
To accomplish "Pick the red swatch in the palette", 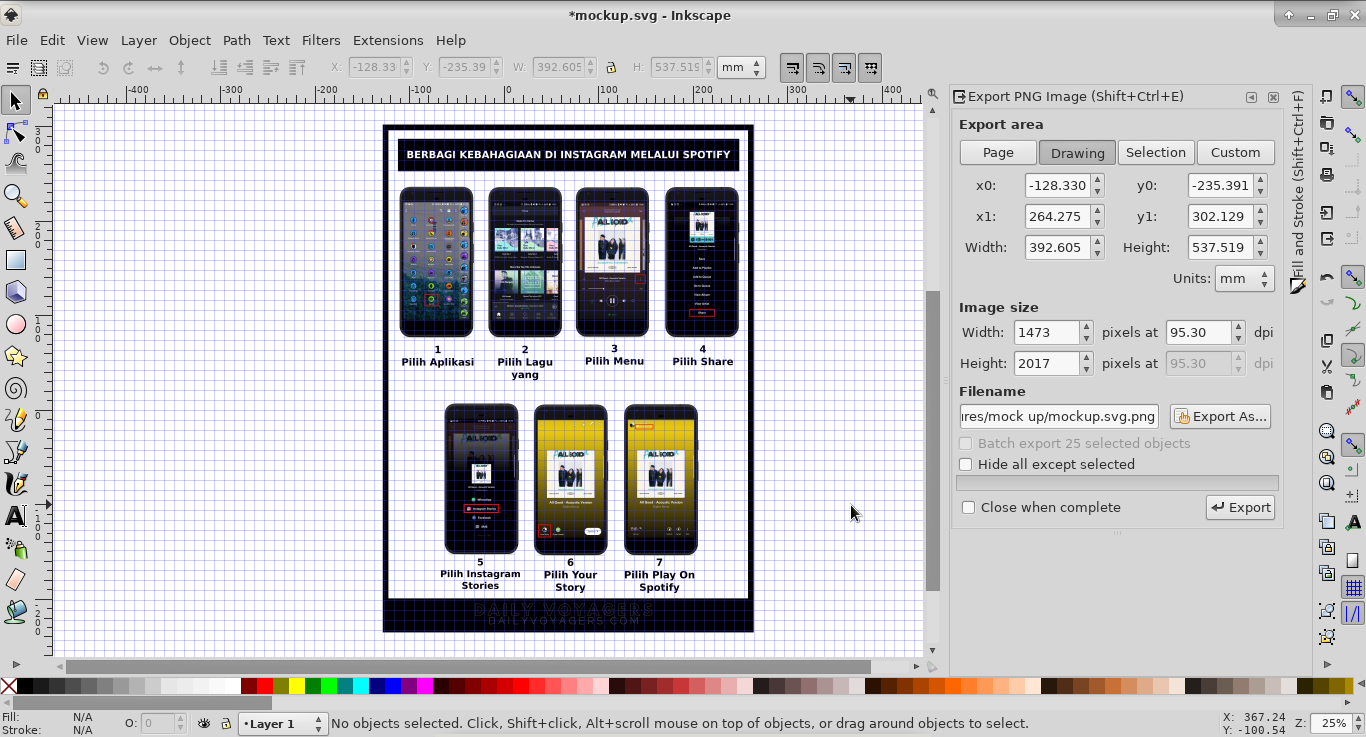I will tap(265, 686).
